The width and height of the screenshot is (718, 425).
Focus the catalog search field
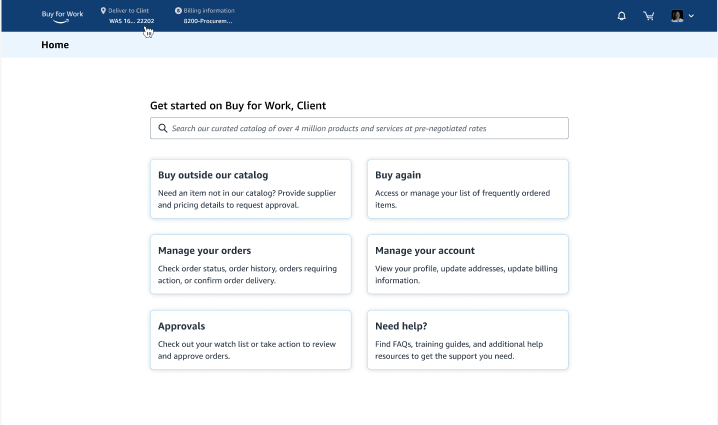tap(359, 128)
